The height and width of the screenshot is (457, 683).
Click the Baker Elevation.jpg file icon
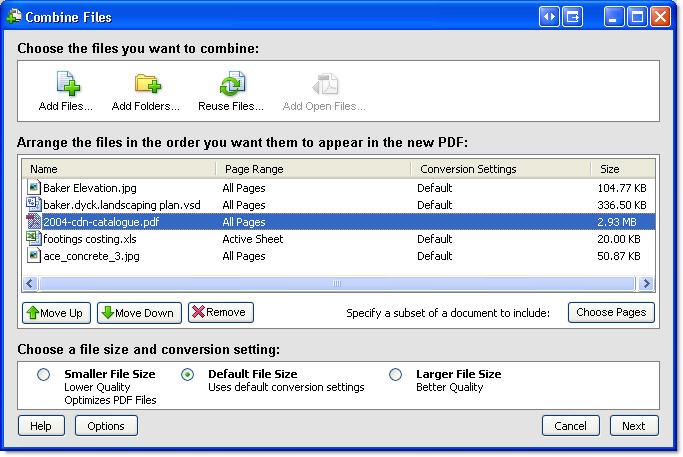click(x=33, y=187)
